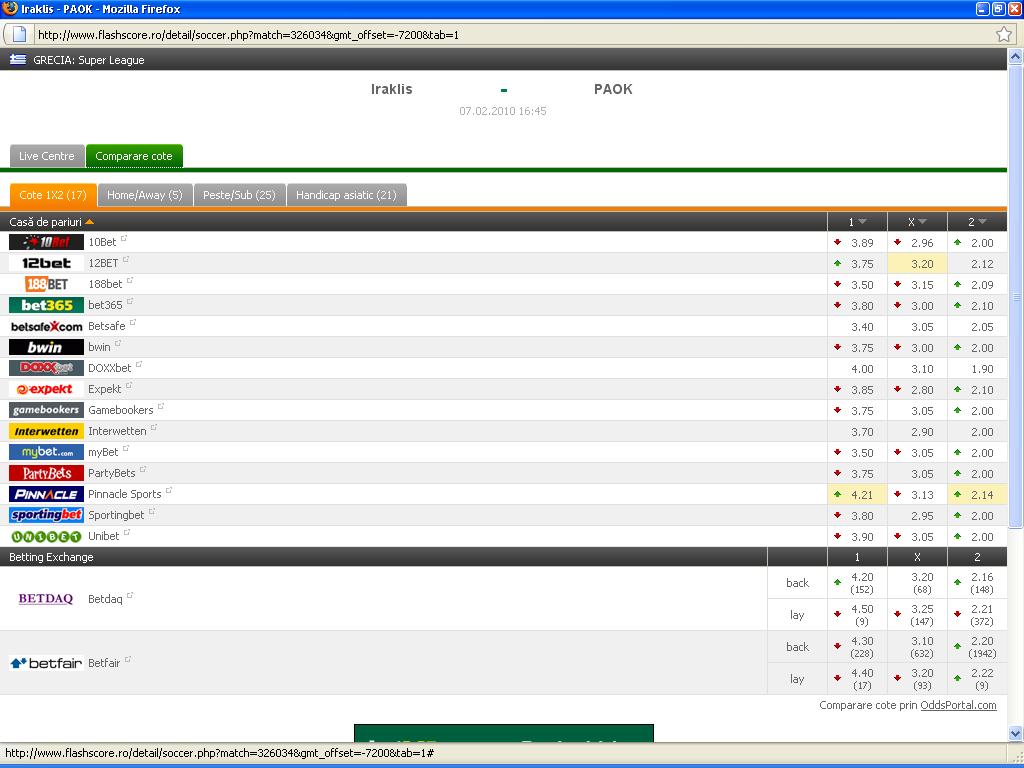
Task: Click the Gamebookers name link
Action: [121, 410]
